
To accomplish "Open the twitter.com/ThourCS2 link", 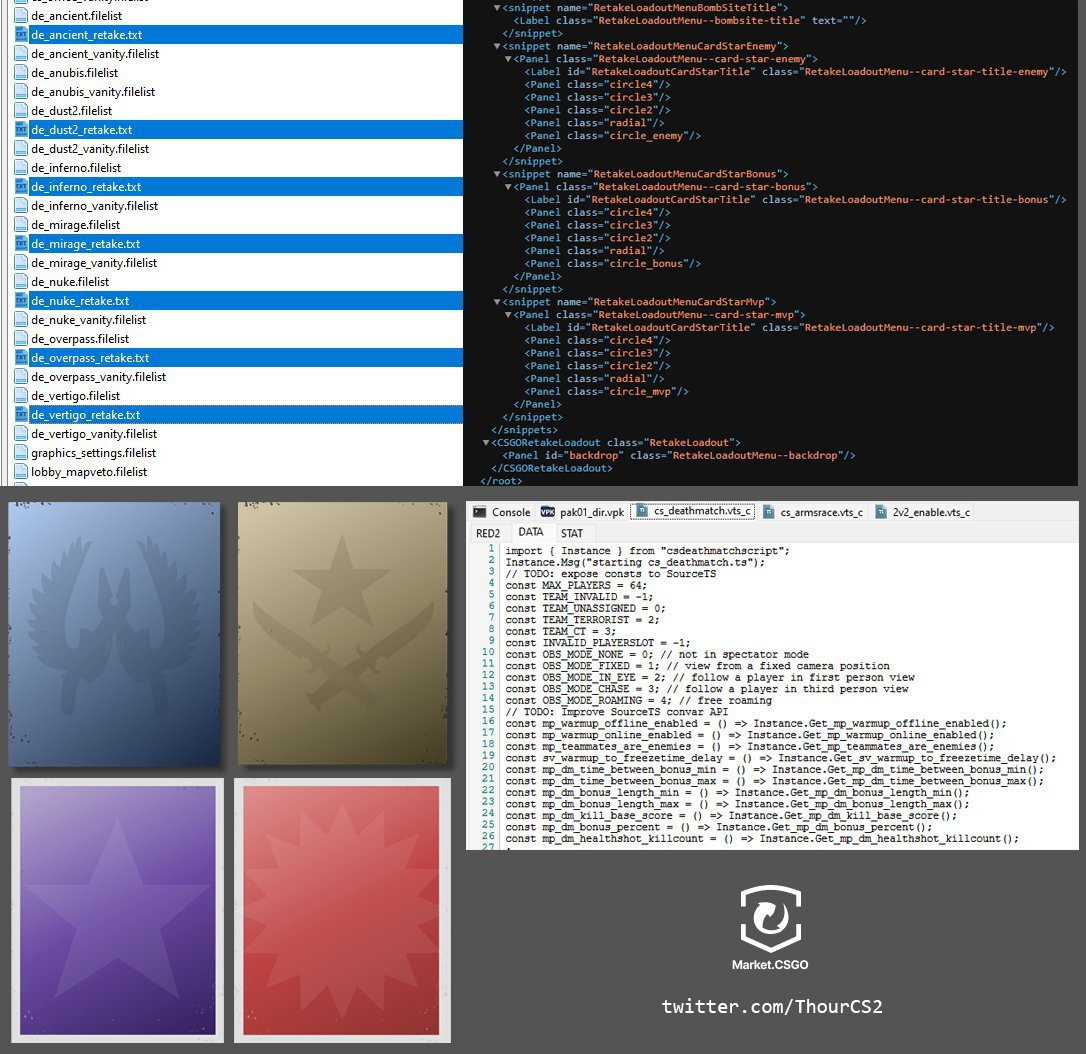I will point(772,1006).
